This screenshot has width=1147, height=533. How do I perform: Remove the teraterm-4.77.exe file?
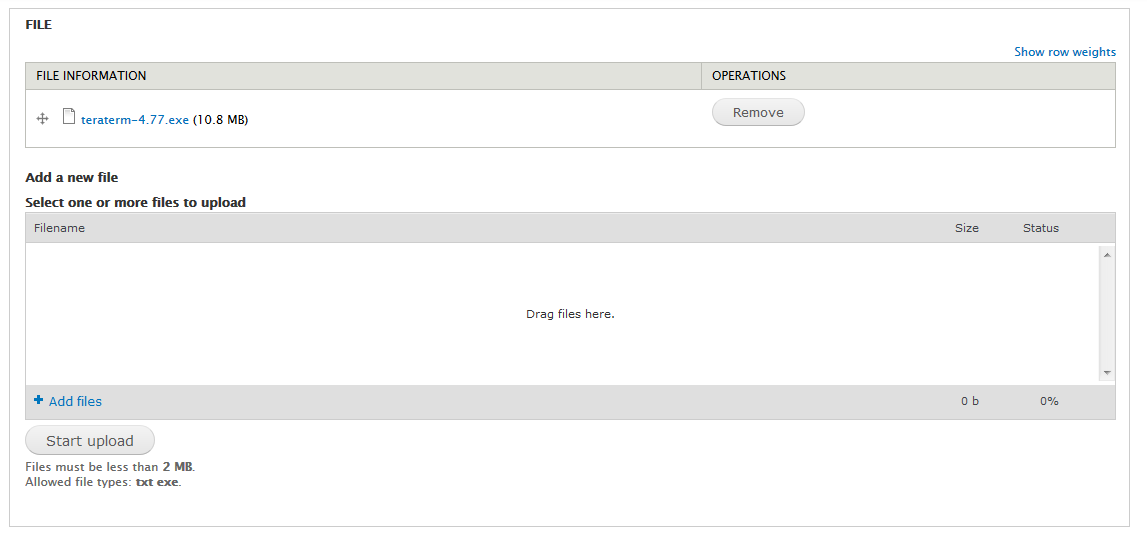[x=758, y=113]
